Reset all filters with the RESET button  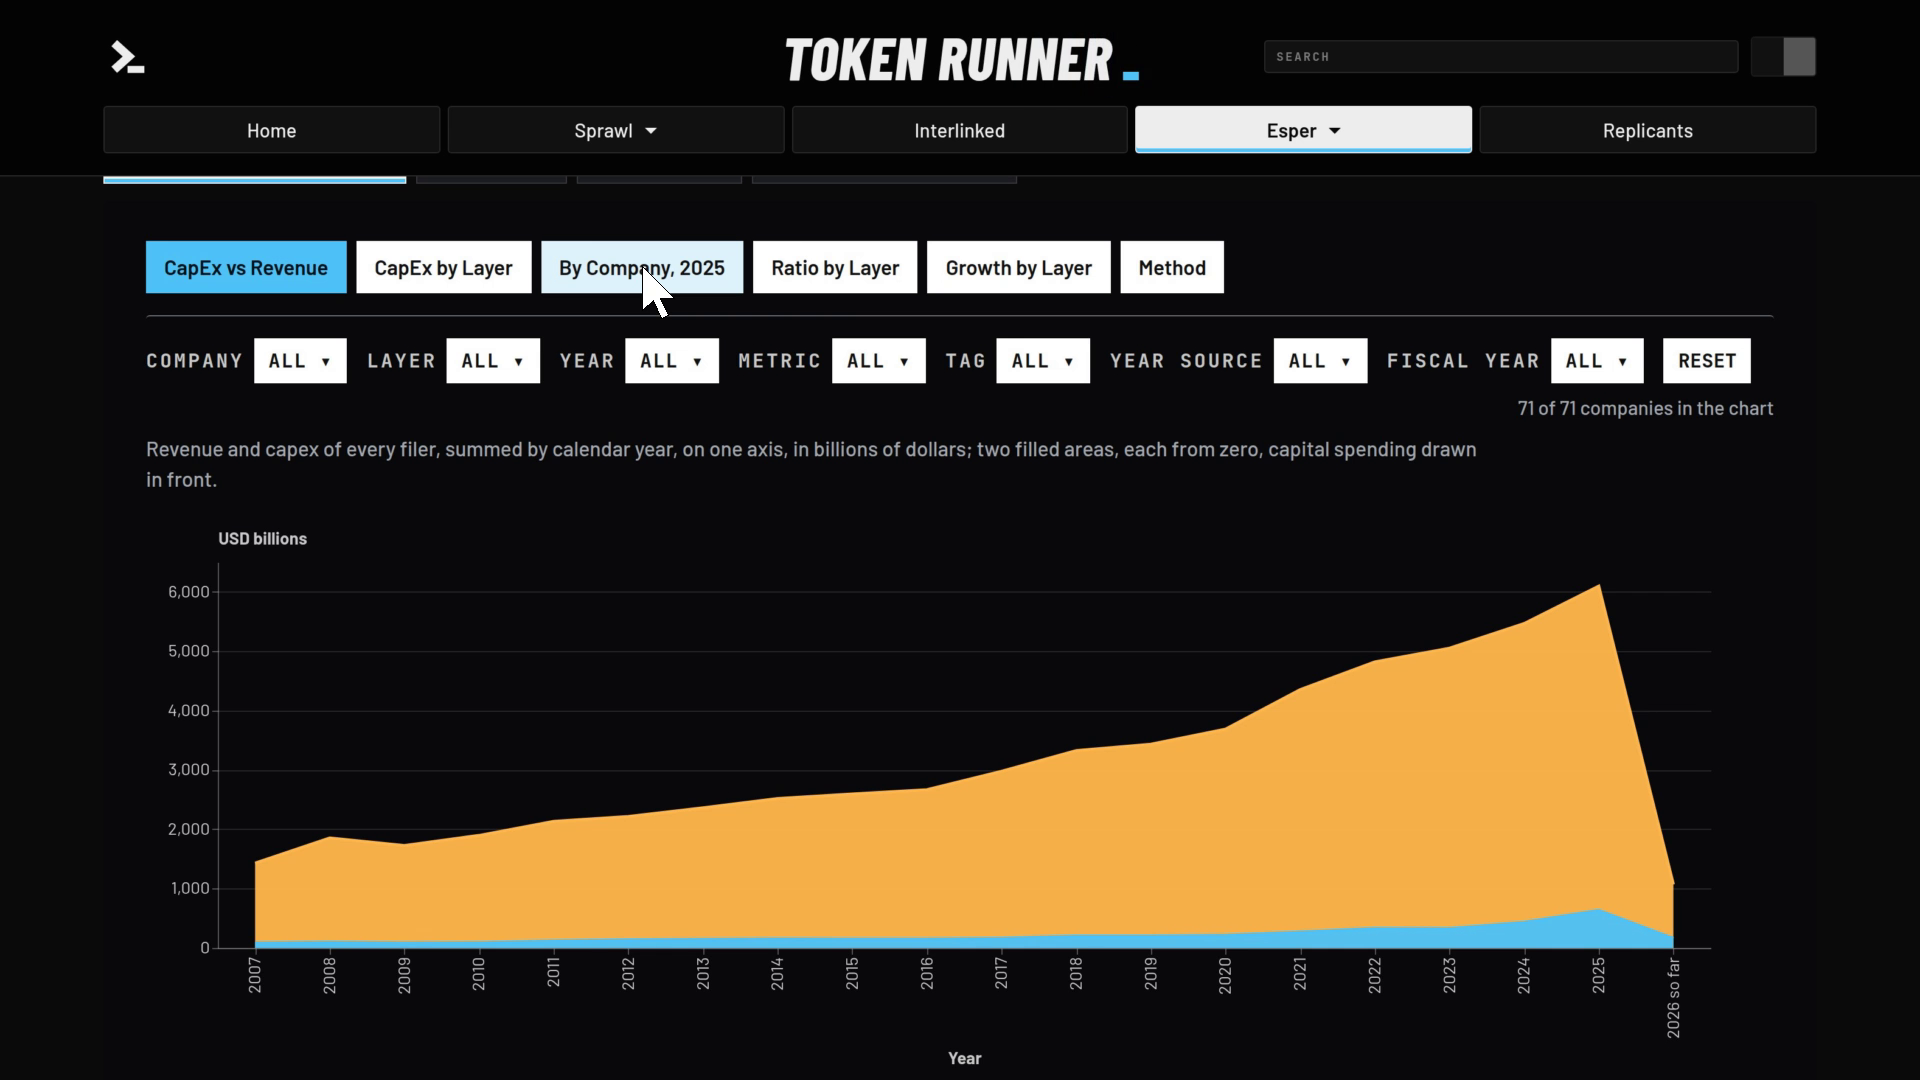click(x=1707, y=361)
